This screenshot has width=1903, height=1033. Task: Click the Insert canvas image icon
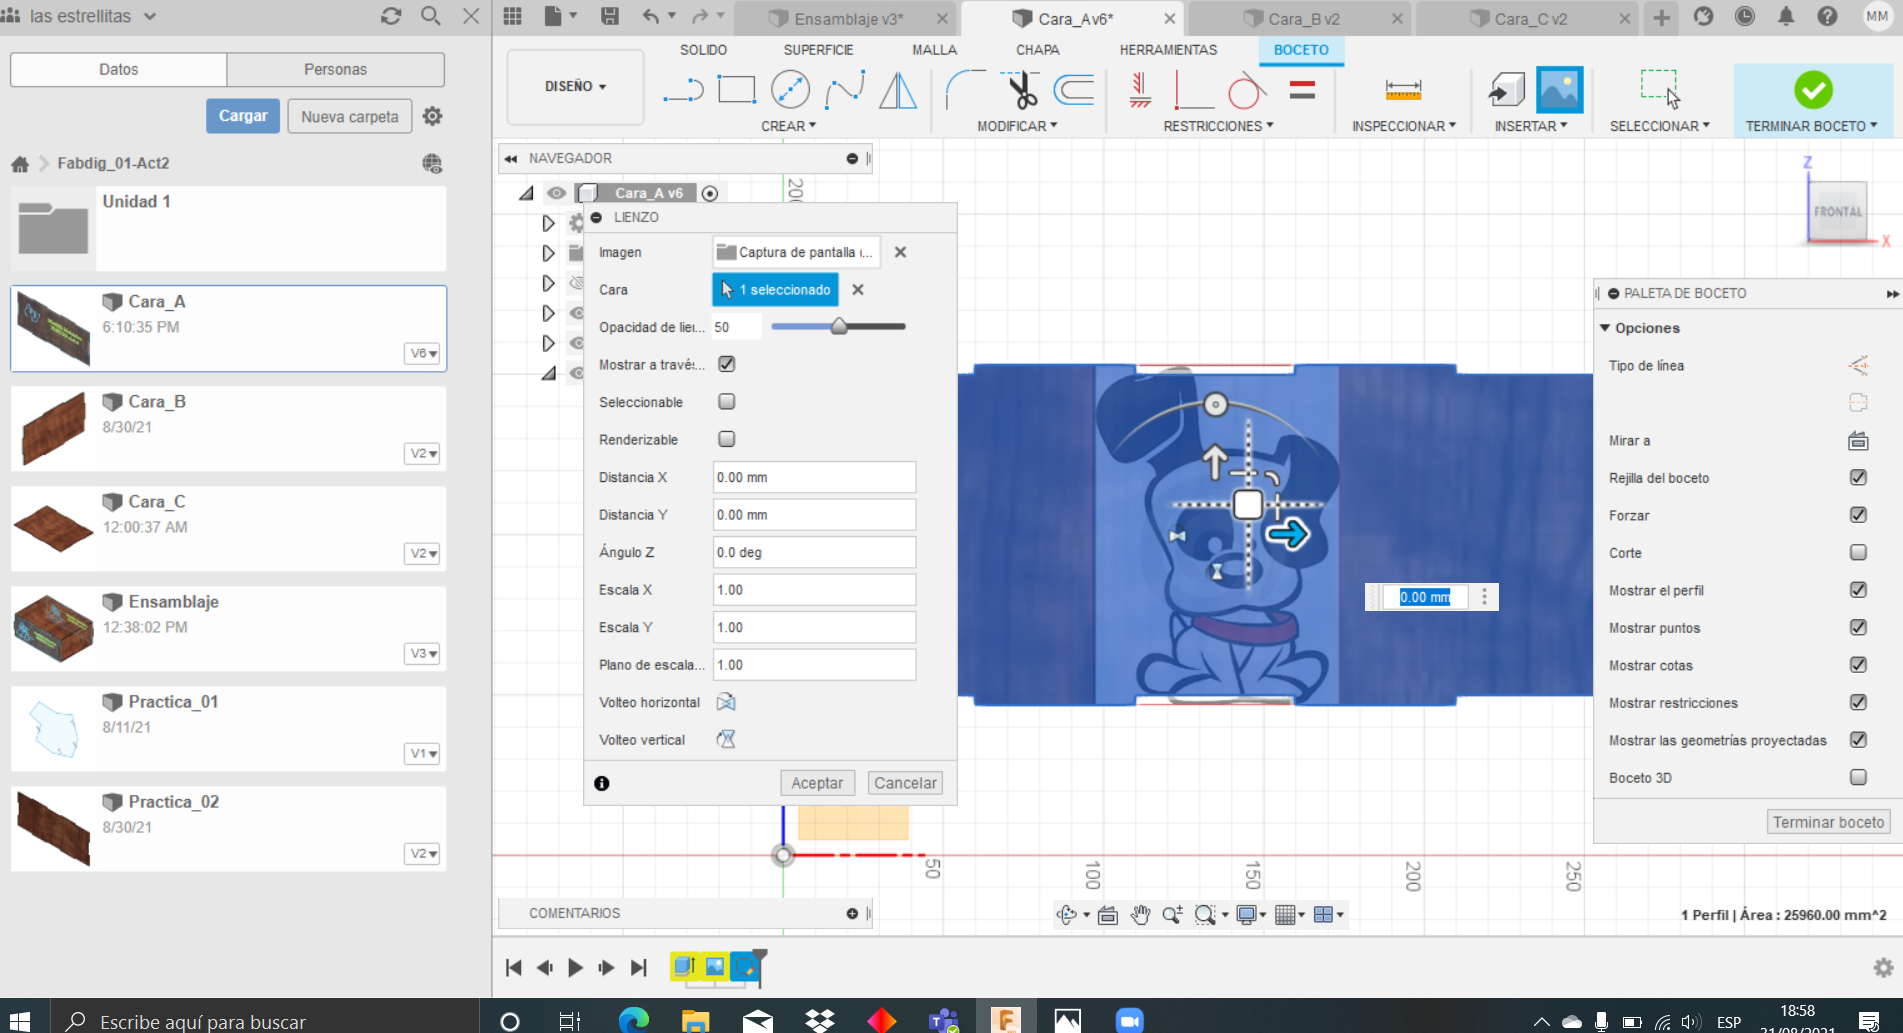pyautogui.click(x=1559, y=90)
